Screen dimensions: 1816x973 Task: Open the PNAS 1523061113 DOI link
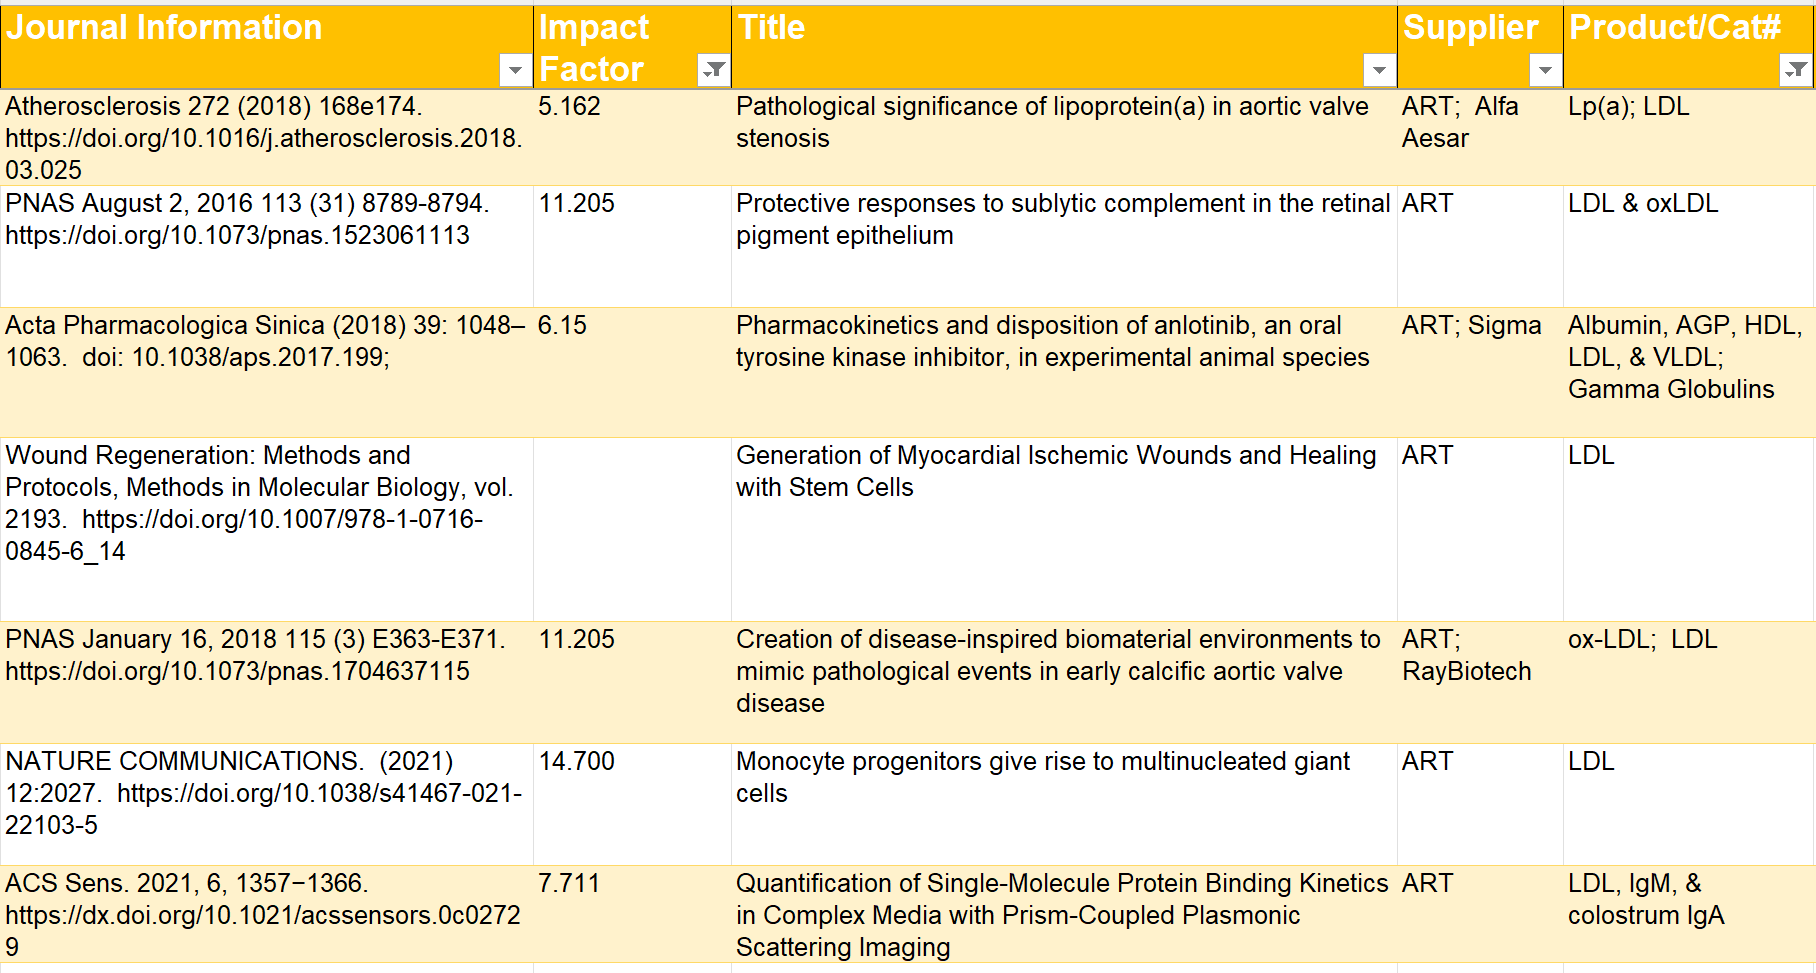pyautogui.click(x=237, y=236)
